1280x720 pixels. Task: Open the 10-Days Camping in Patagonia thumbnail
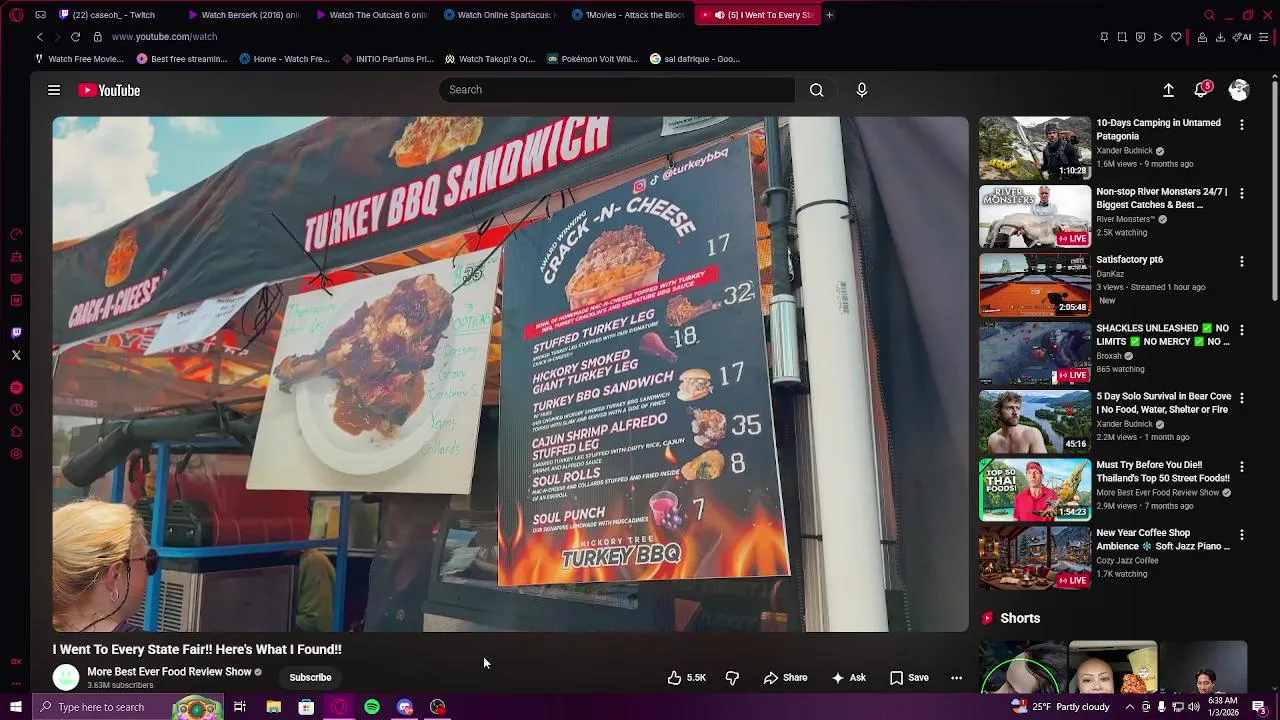[x=1035, y=148]
